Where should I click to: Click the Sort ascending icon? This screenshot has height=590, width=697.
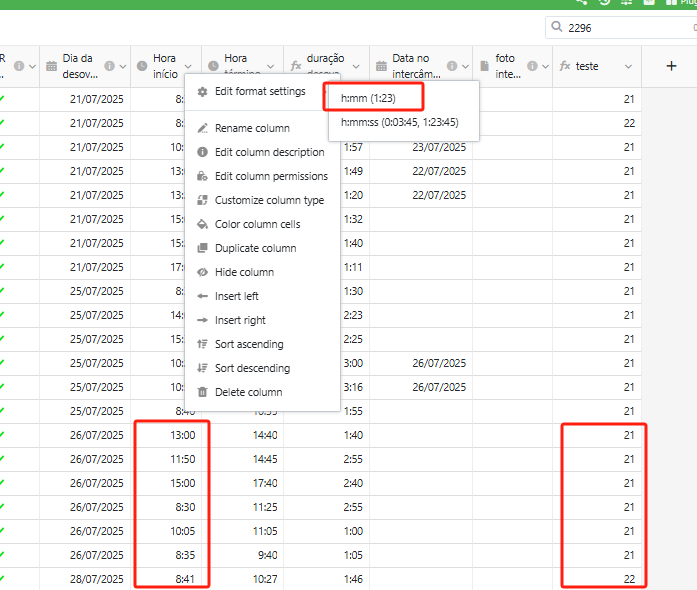click(203, 344)
